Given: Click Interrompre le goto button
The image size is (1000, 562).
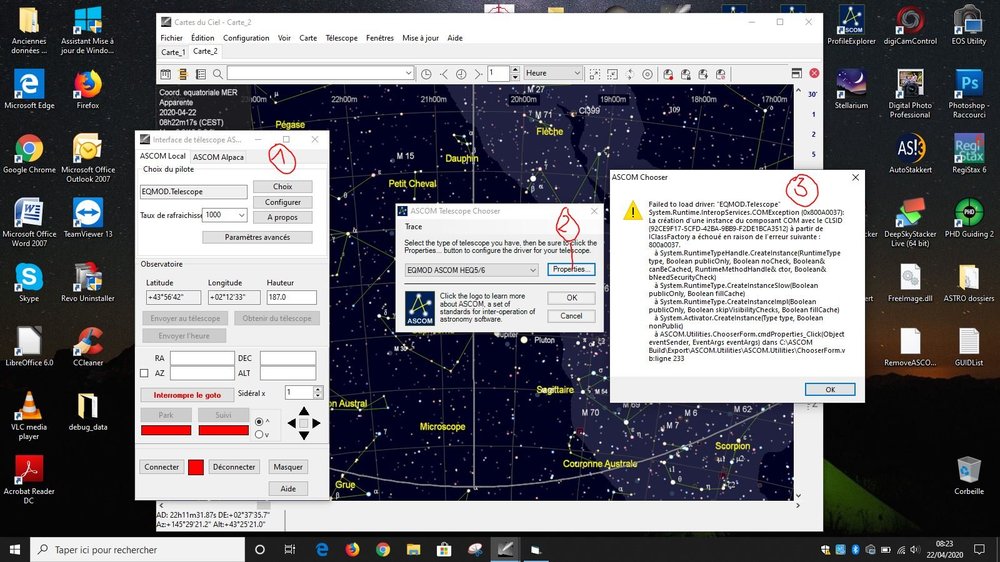Looking at the screenshot, I should (187, 395).
